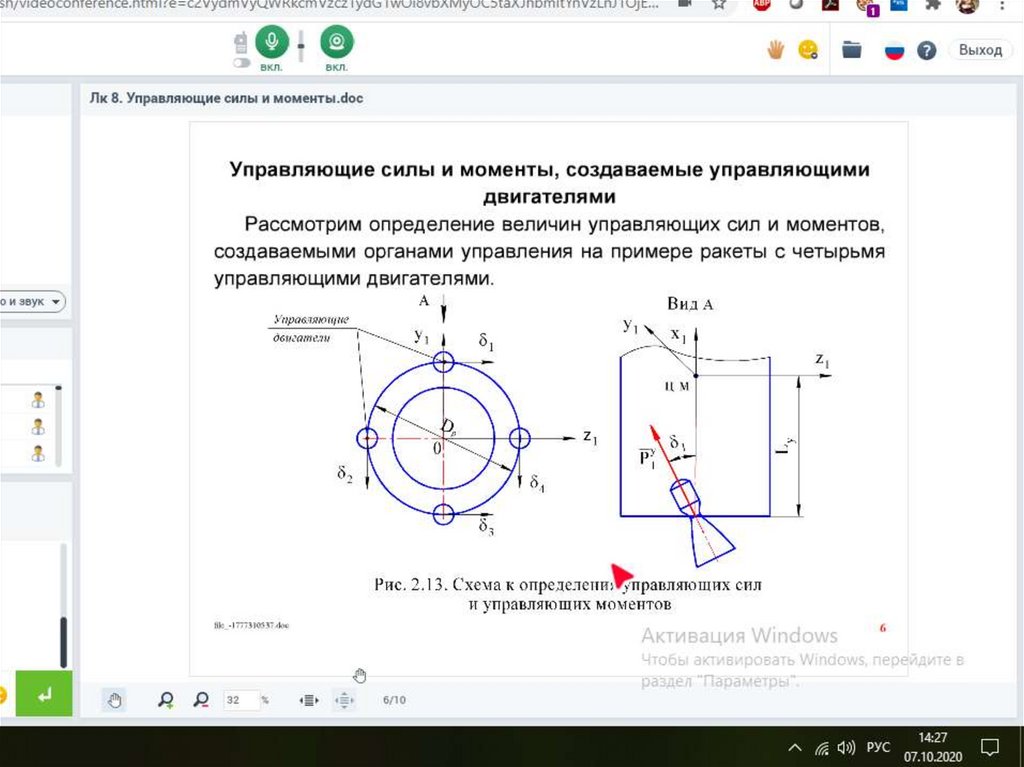Screen dimensions: 1024x767
Task: Fit whole page in the viewer
Action: pyautogui.click(x=344, y=700)
